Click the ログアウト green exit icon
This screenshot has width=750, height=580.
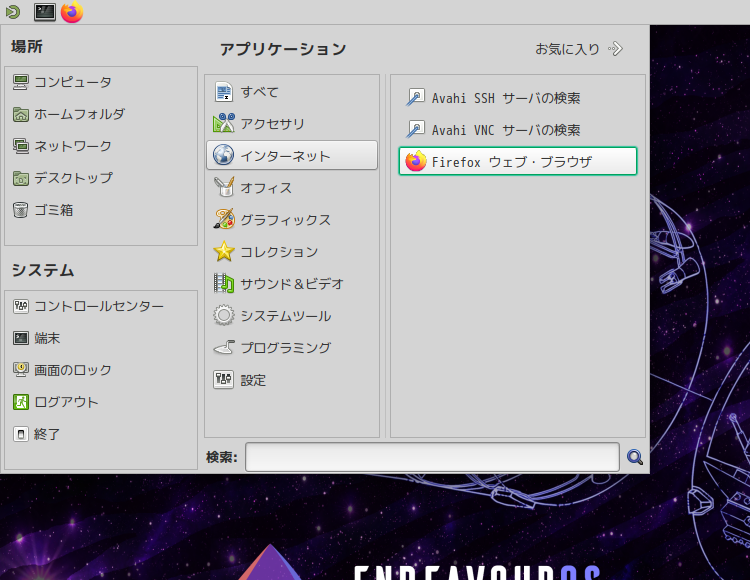coord(21,402)
